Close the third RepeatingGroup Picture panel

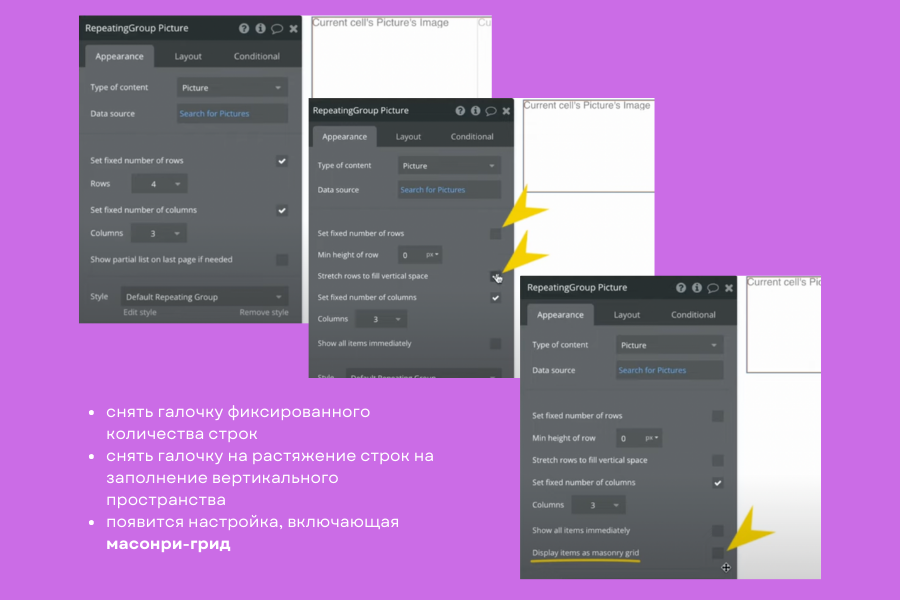pos(729,288)
